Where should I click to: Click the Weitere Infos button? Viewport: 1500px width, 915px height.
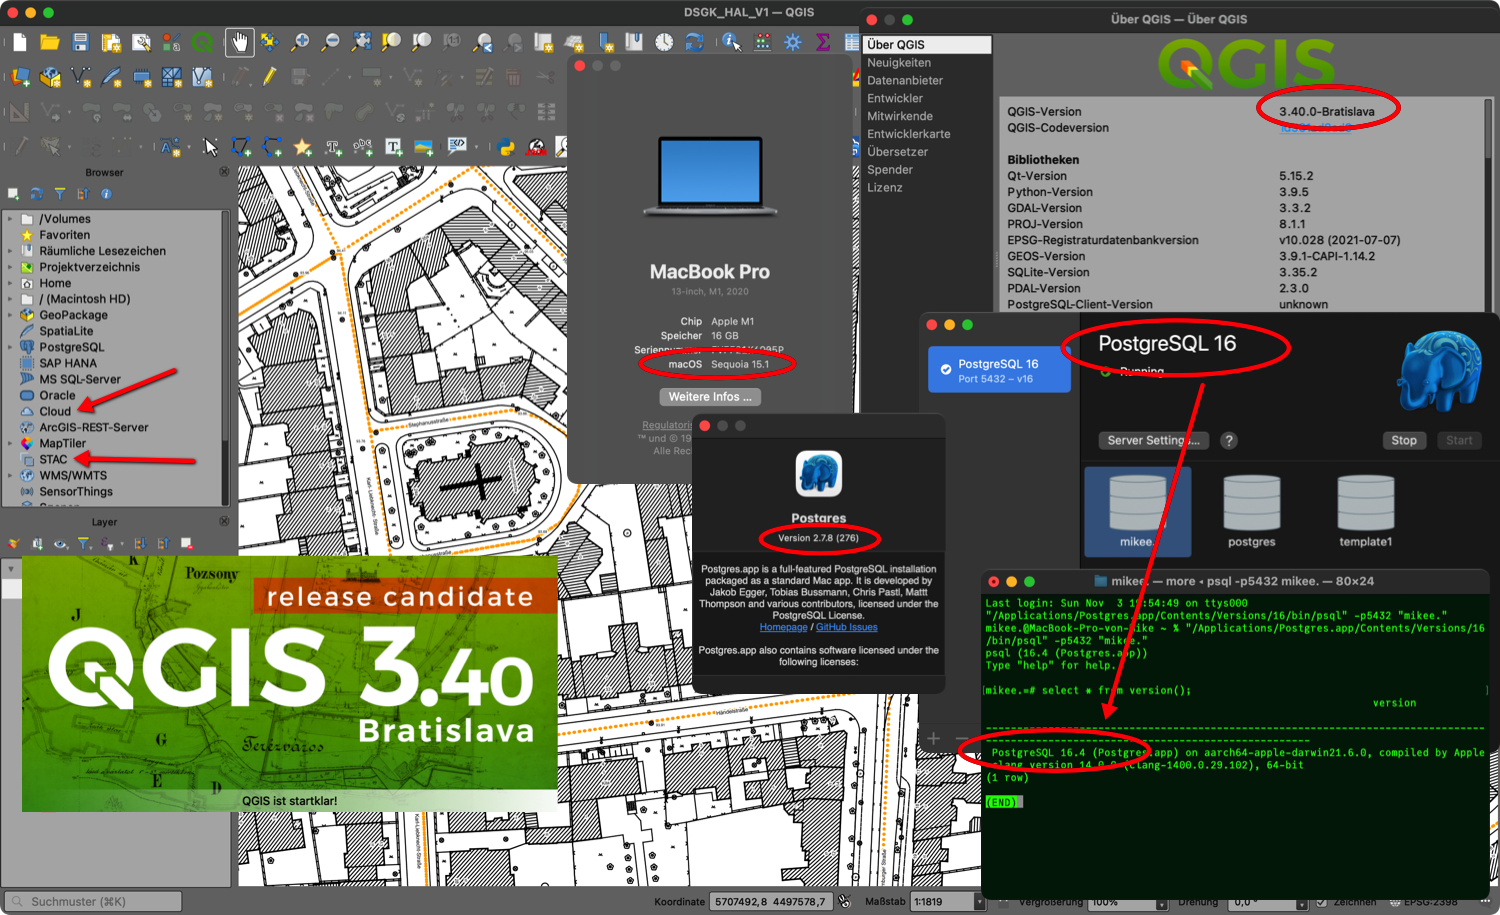[x=709, y=397]
